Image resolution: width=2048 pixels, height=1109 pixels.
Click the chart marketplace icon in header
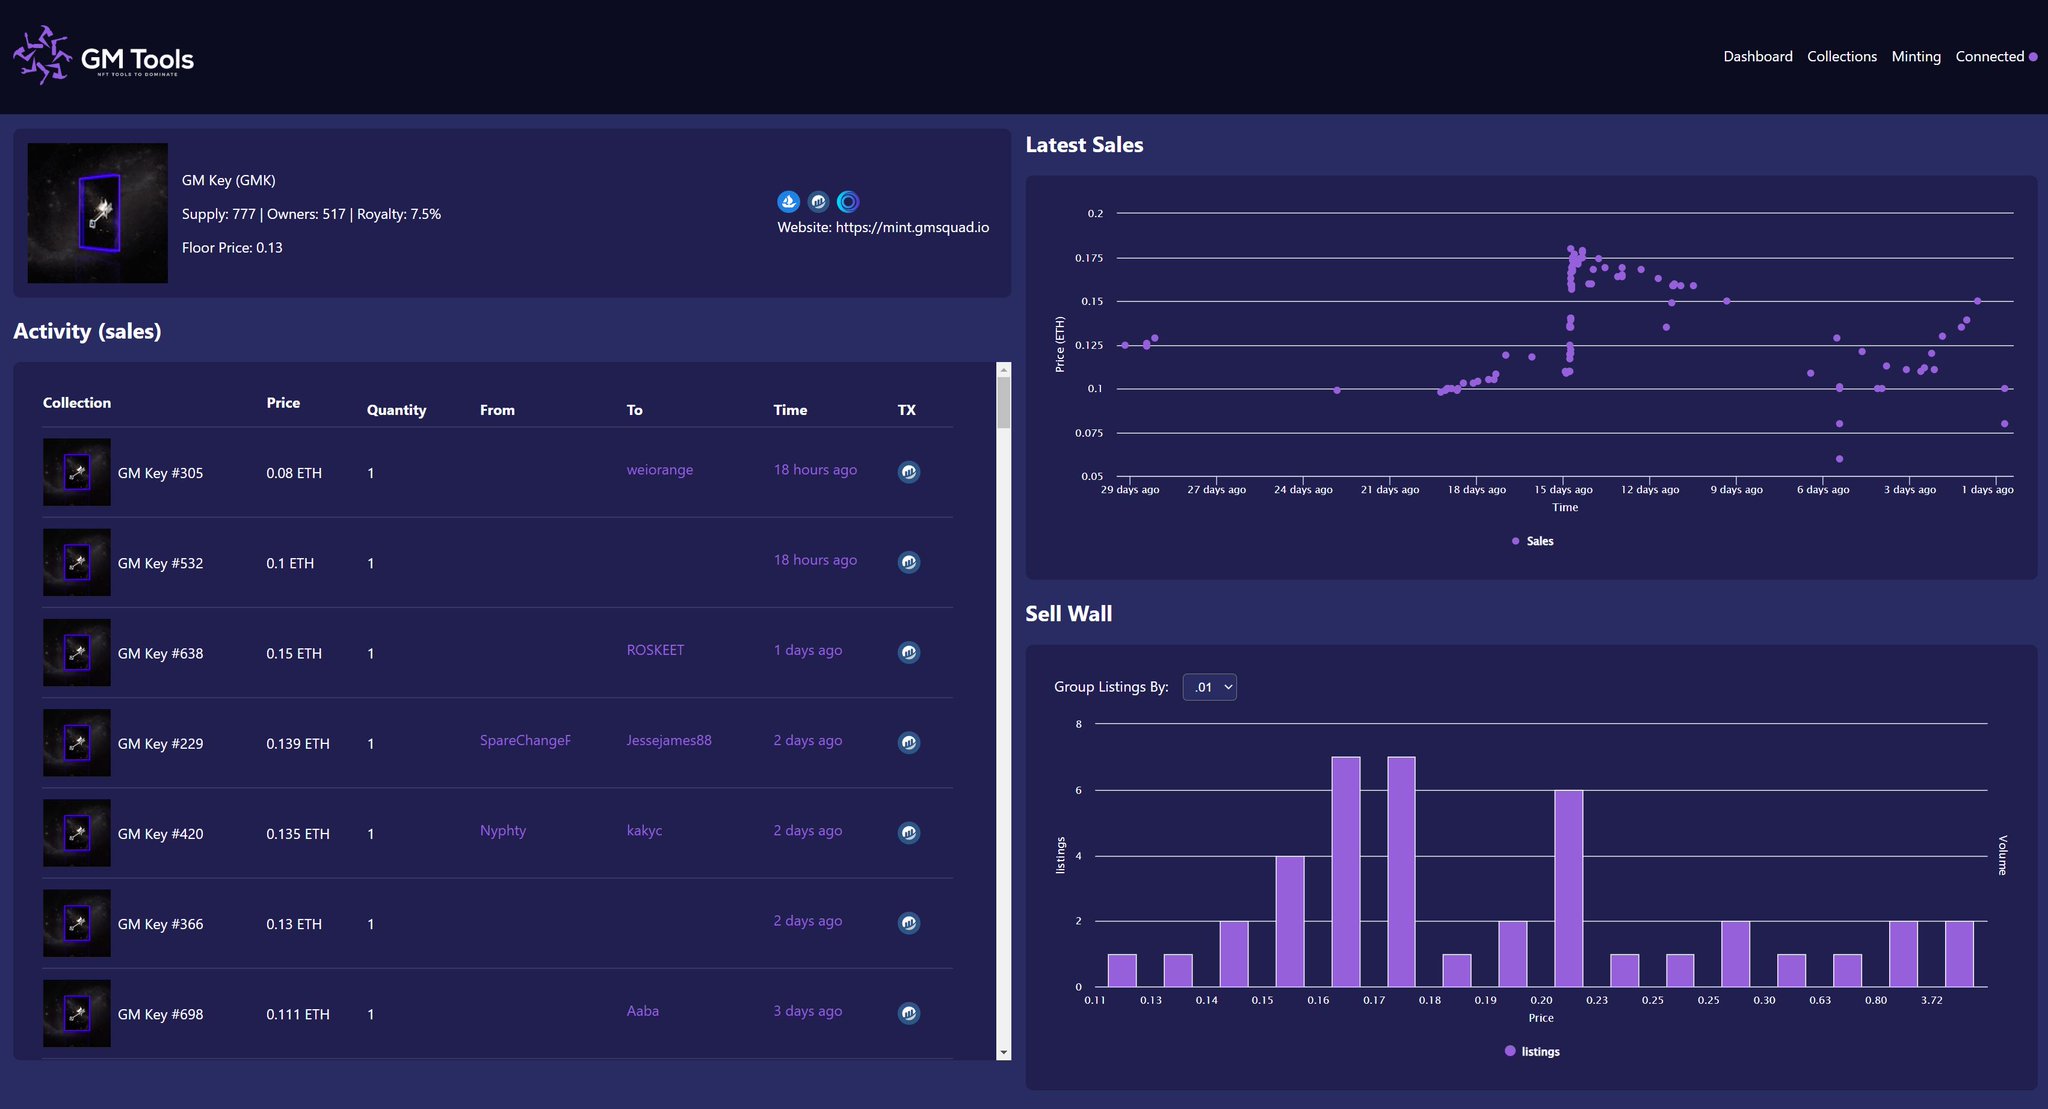pos(818,201)
